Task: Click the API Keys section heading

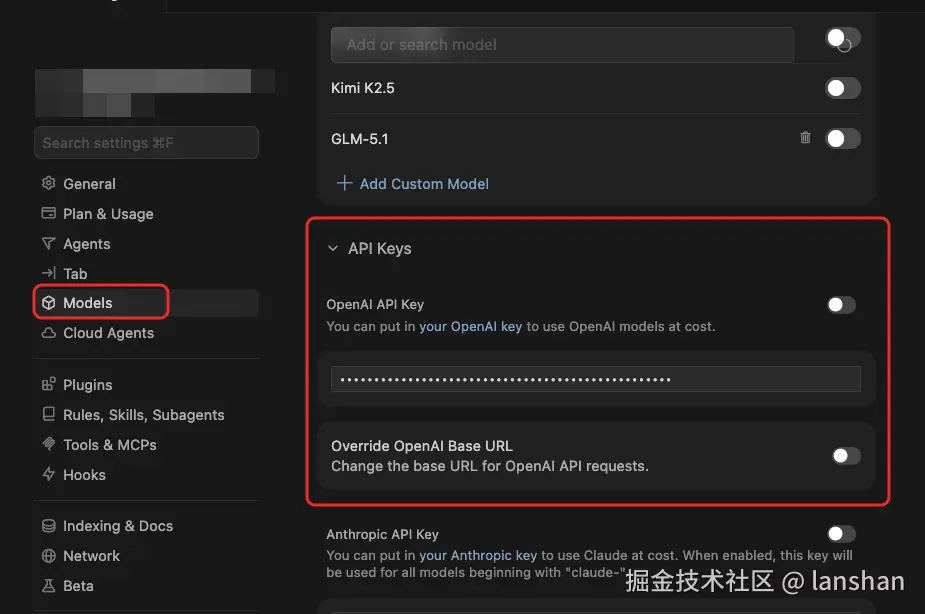Action: (x=379, y=248)
